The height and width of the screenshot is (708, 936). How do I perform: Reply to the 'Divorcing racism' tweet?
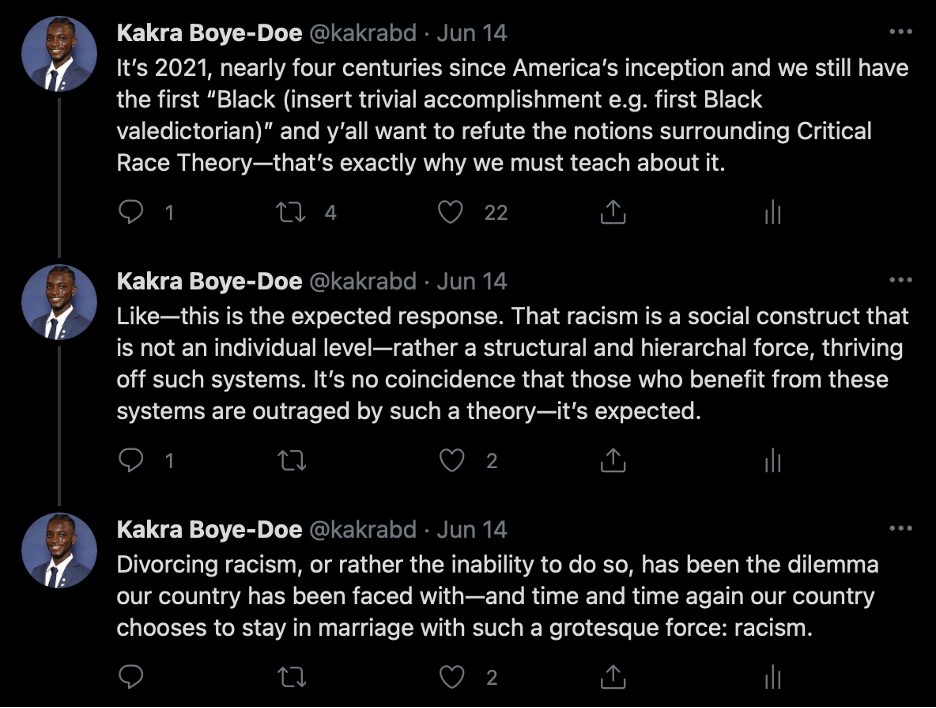(x=132, y=677)
